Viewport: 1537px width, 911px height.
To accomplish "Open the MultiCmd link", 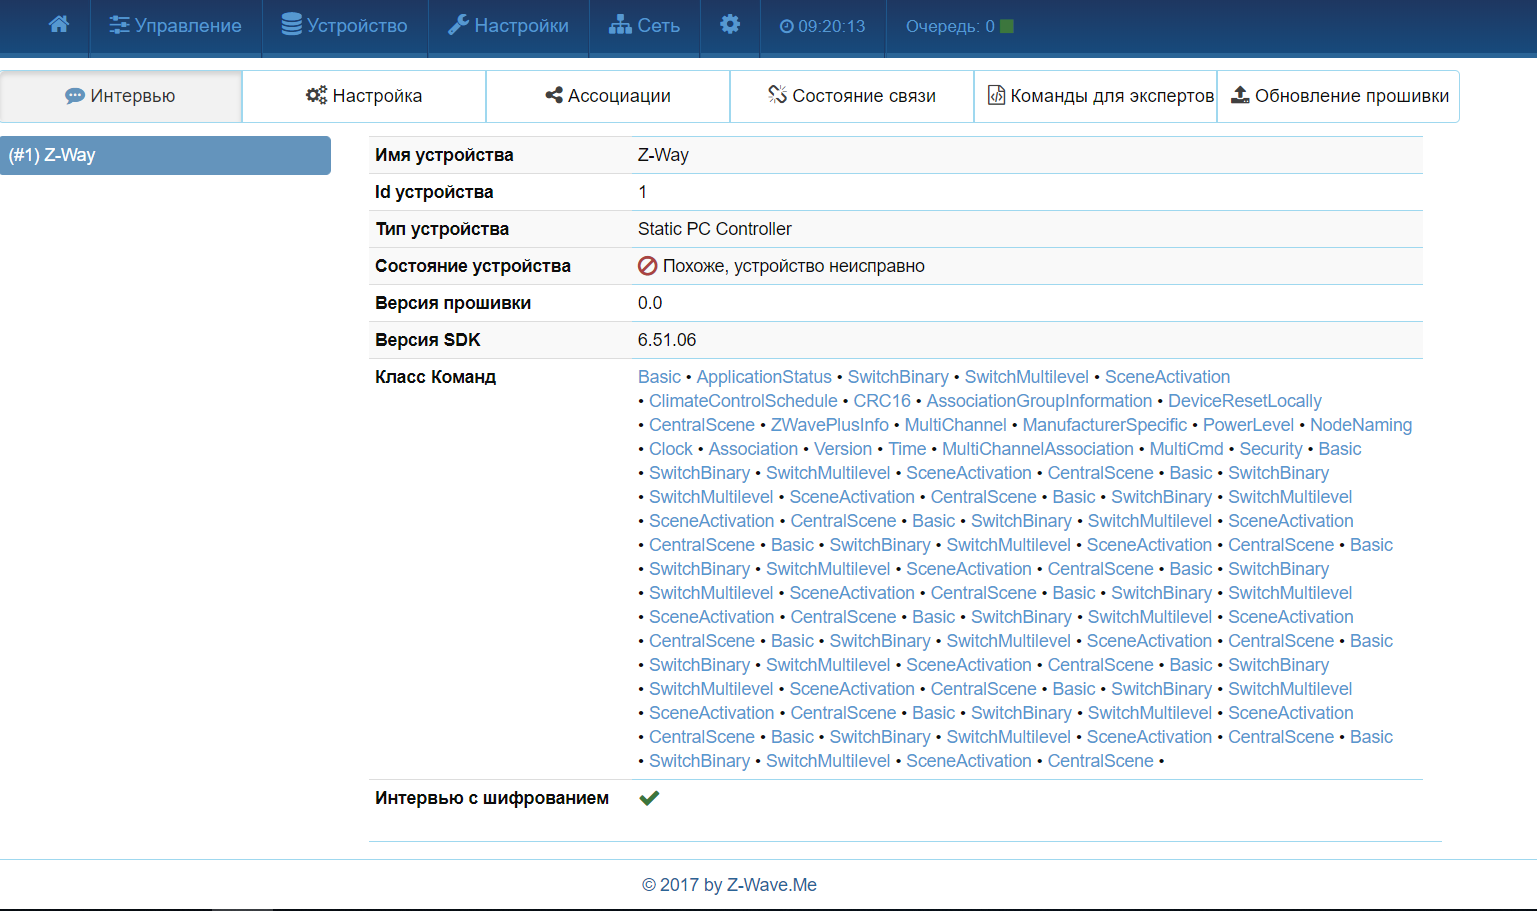I will pyautogui.click(x=1187, y=449).
